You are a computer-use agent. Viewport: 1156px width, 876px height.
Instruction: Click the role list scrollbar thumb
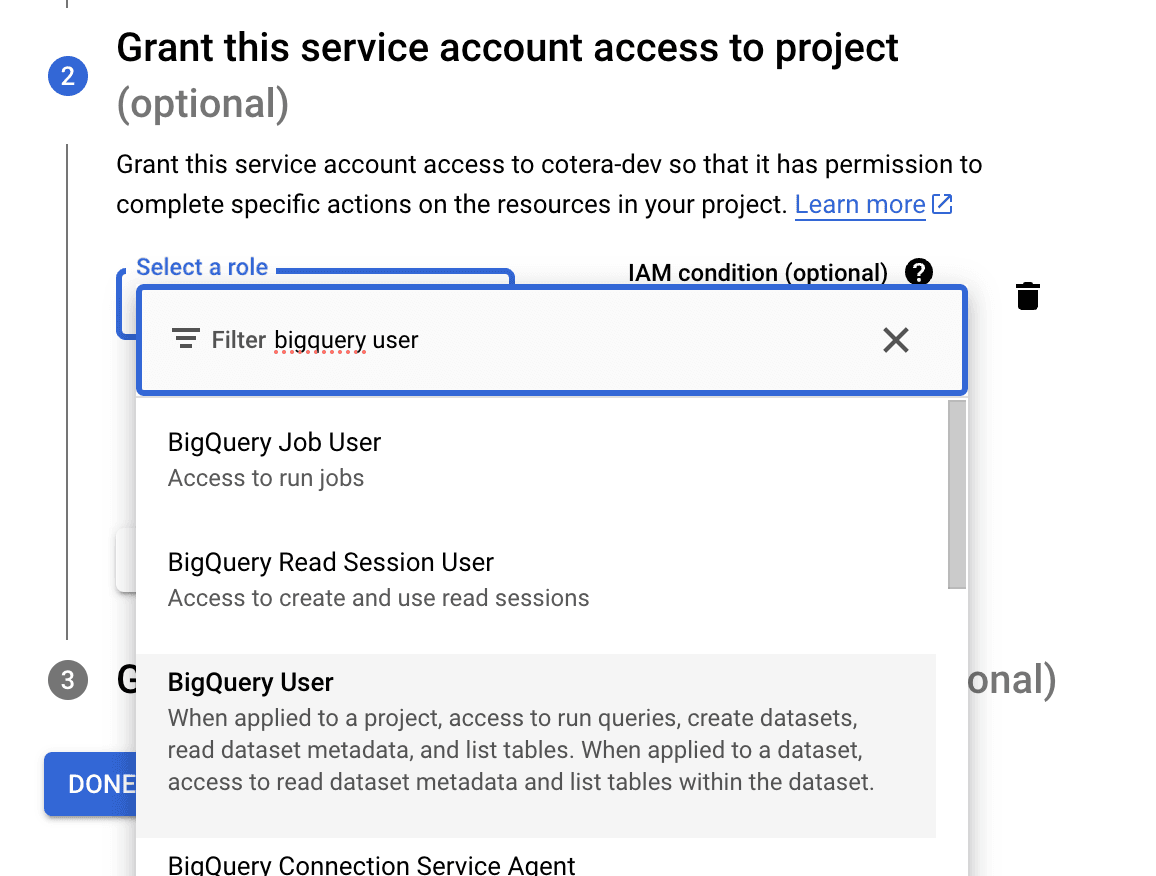coord(957,494)
